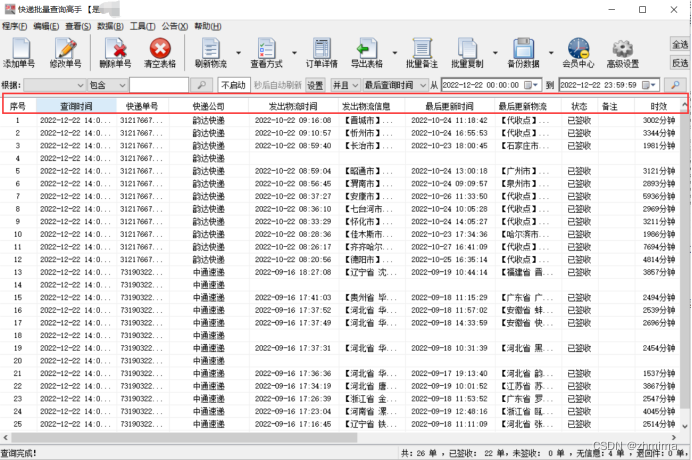The image size is (692, 460).
Task: Open the 编辑(E) menu
Action: click(46, 26)
